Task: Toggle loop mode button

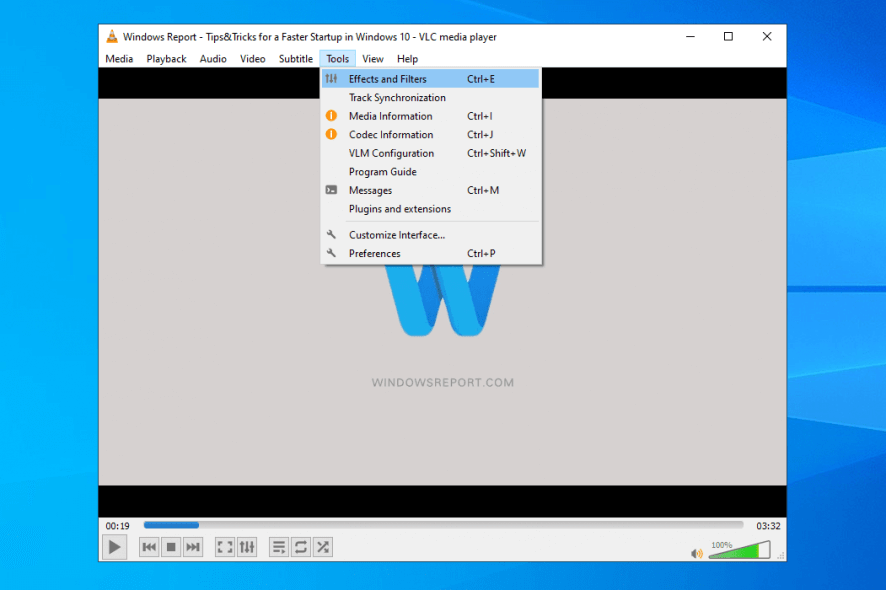Action: [x=301, y=547]
